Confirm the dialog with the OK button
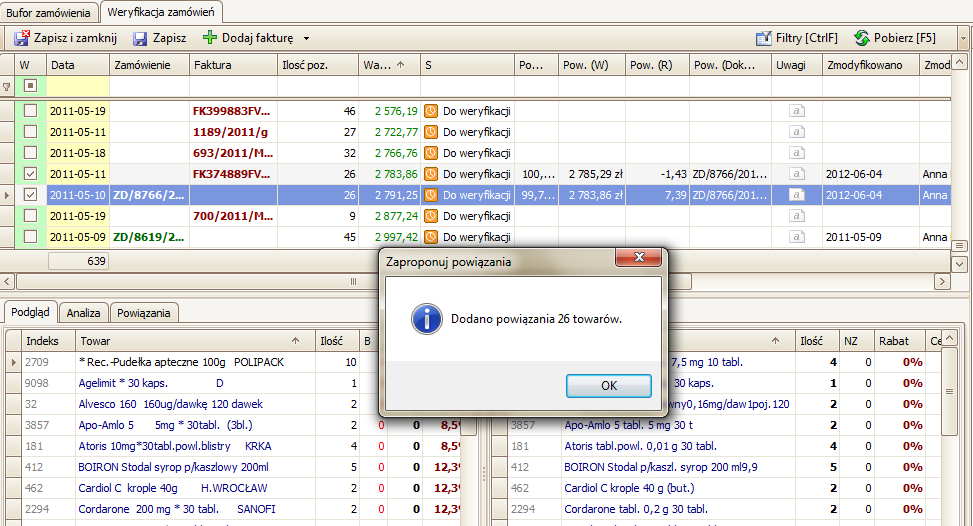Image resolution: width=973 pixels, height=526 pixels. point(609,386)
